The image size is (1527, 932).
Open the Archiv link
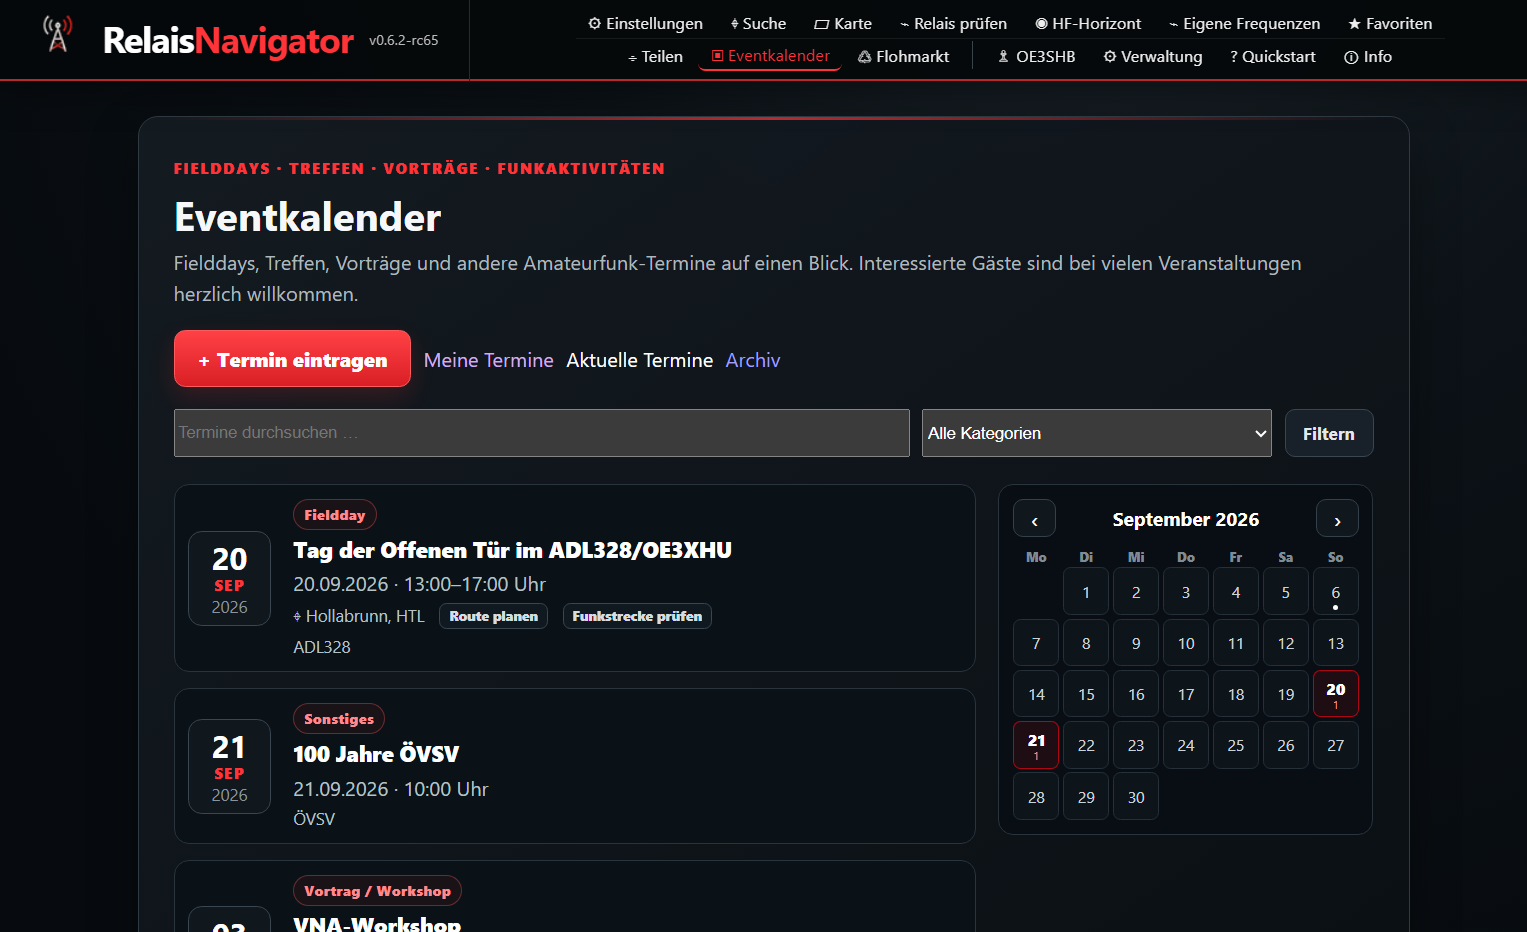click(x=753, y=360)
